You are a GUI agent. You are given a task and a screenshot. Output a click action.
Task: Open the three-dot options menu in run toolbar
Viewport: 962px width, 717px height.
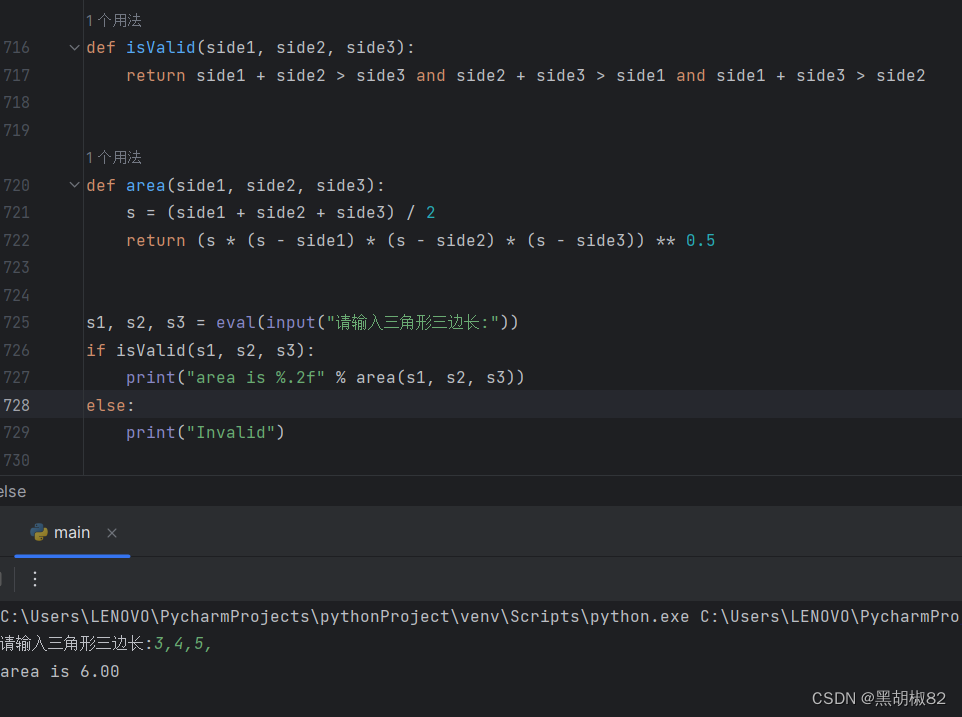pos(35,579)
